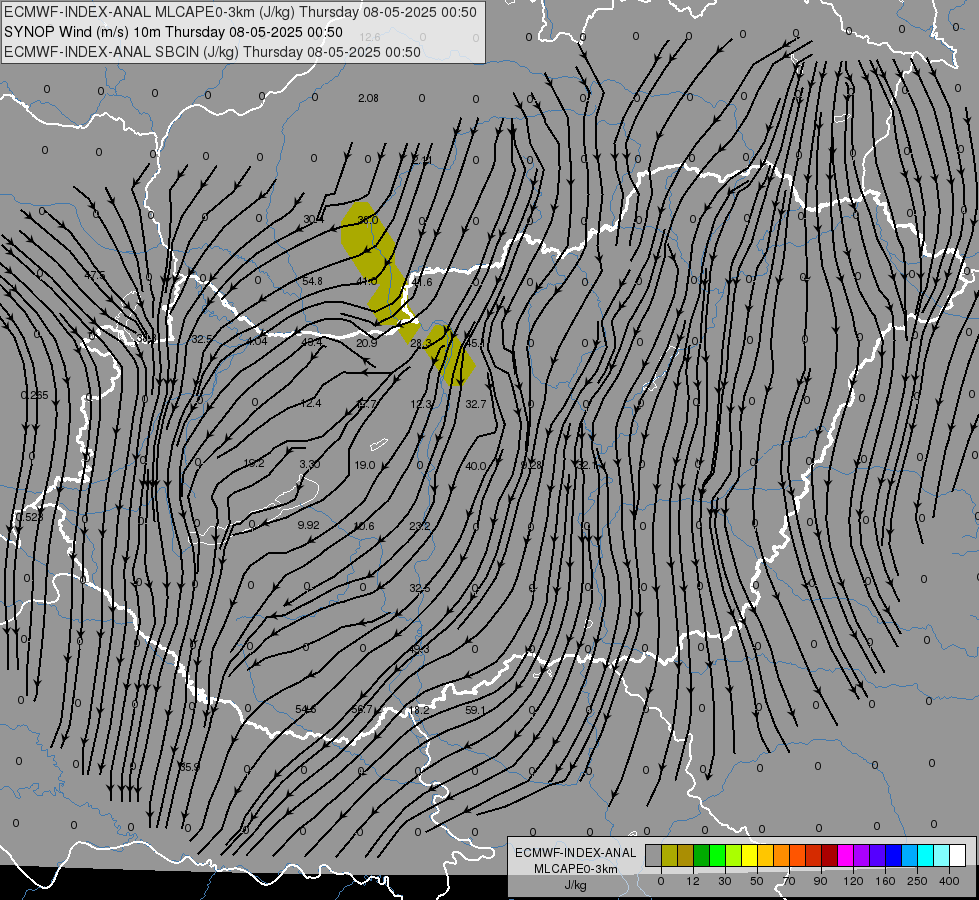Select the olive-yellow legend swatch above 0

click(x=669, y=855)
